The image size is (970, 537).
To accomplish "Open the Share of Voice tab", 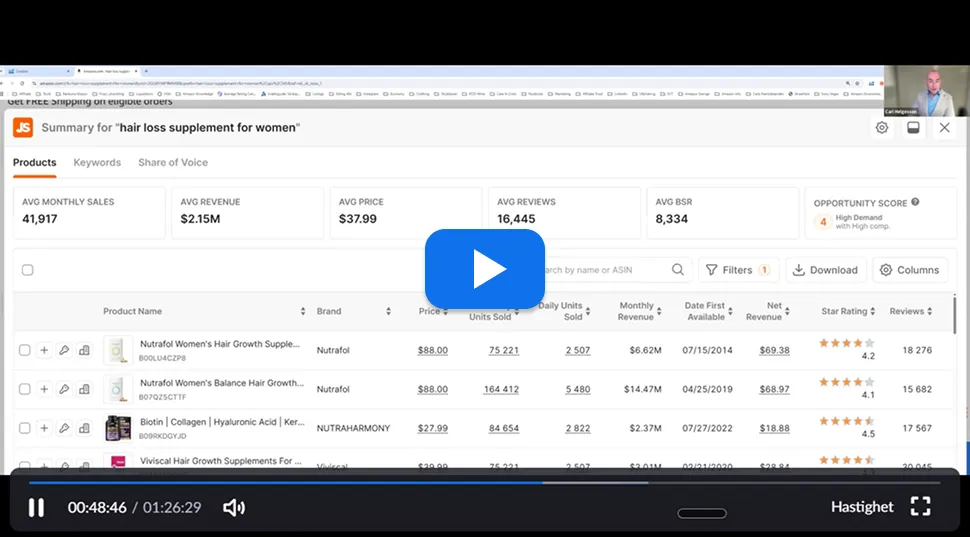I will click(x=173, y=162).
